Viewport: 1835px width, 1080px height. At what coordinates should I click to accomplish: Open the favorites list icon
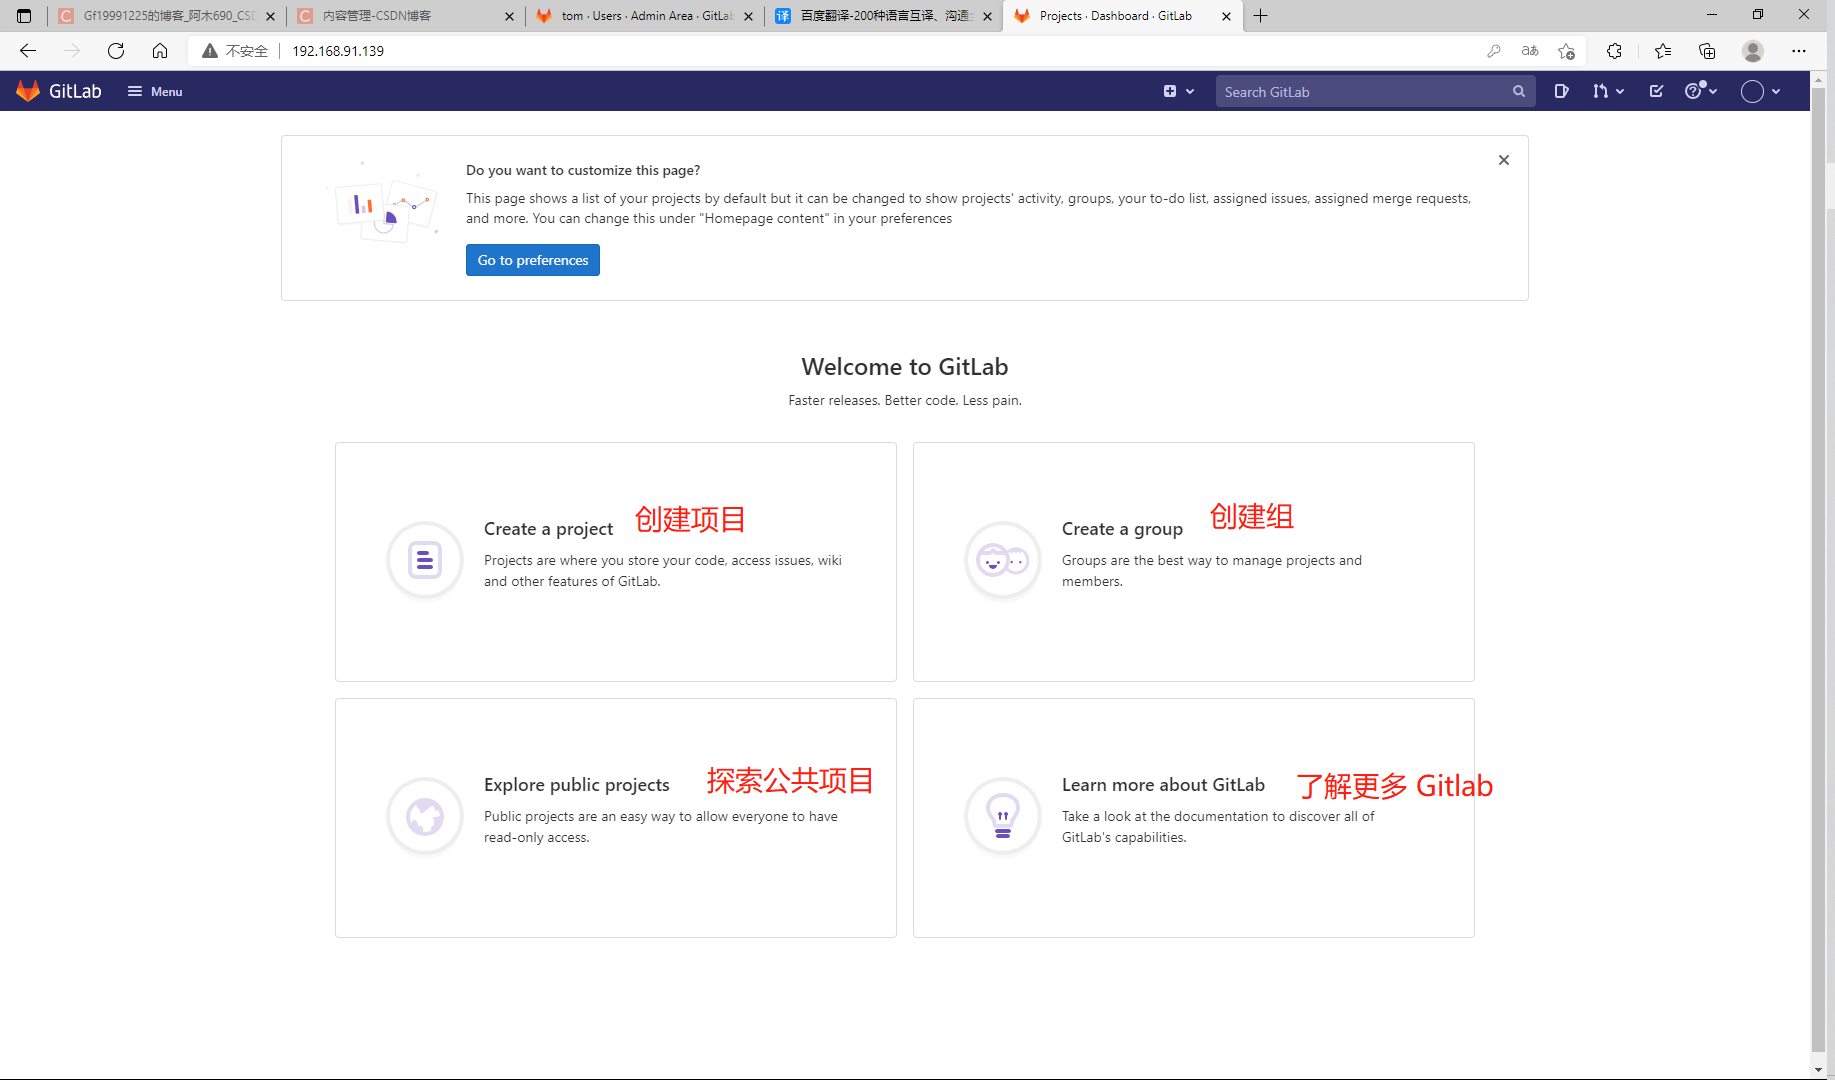(1663, 51)
